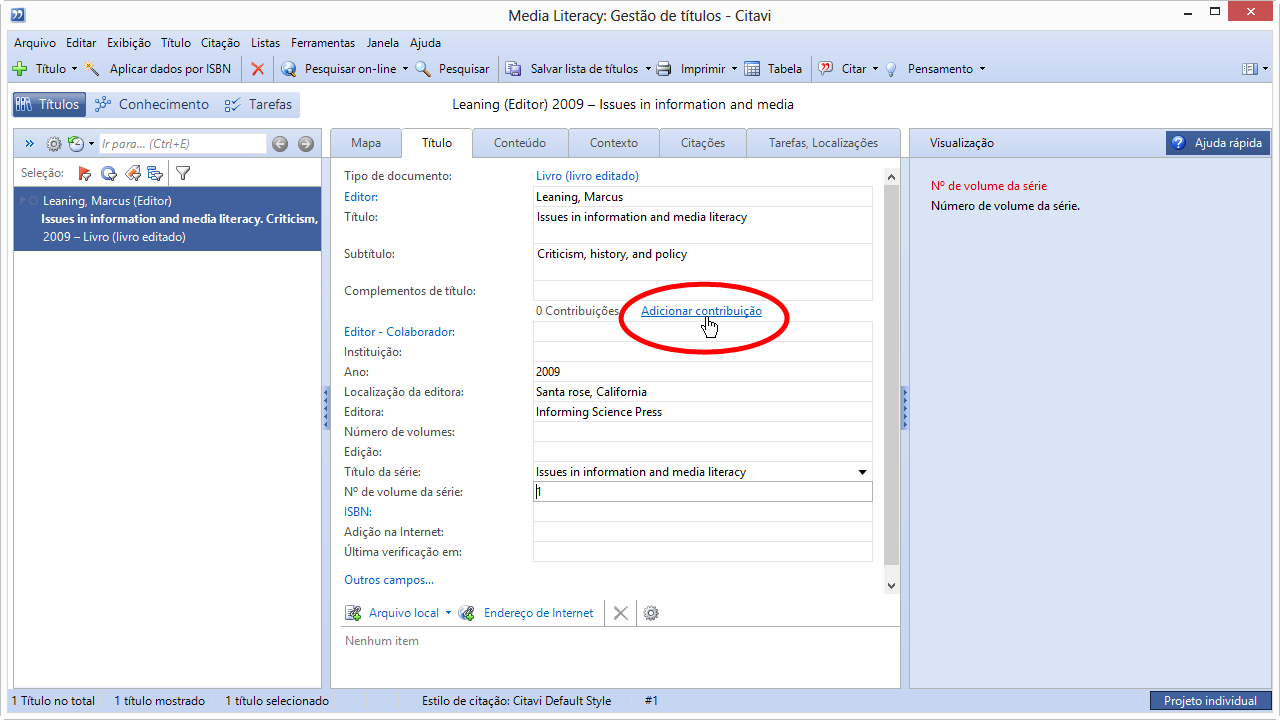
Task: Open Tabela view via its grid icon
Action: pyautogui.click(x=752, y=69)
